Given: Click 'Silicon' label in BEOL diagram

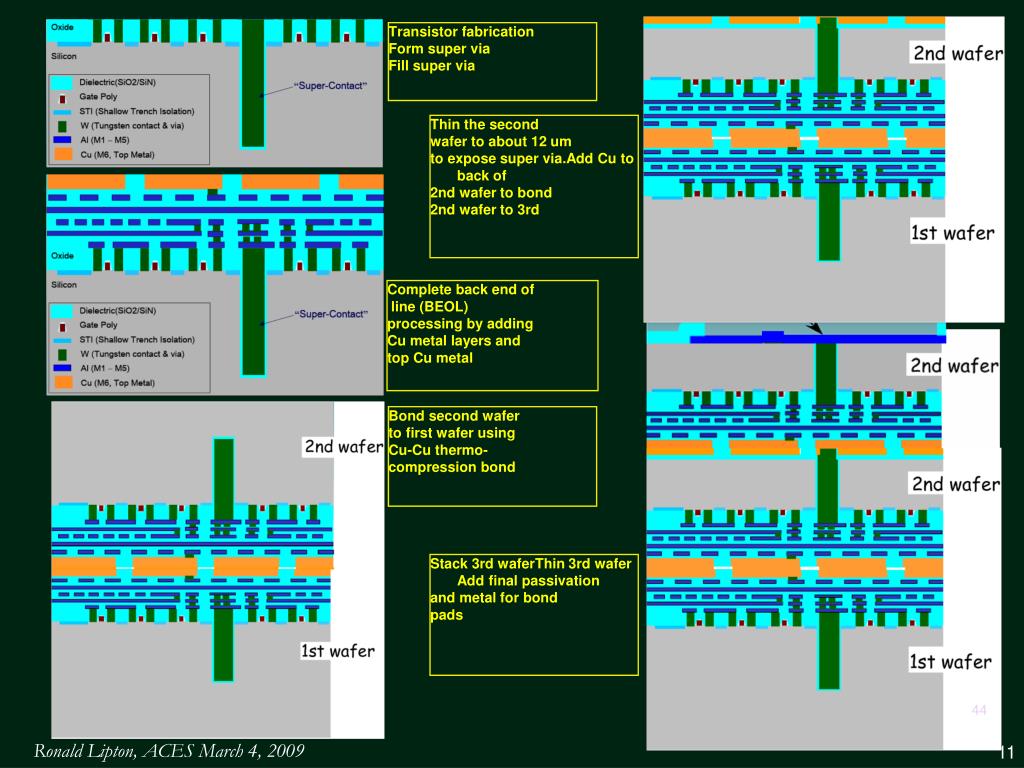Looking at the screenshot, I should coord(64,285).
